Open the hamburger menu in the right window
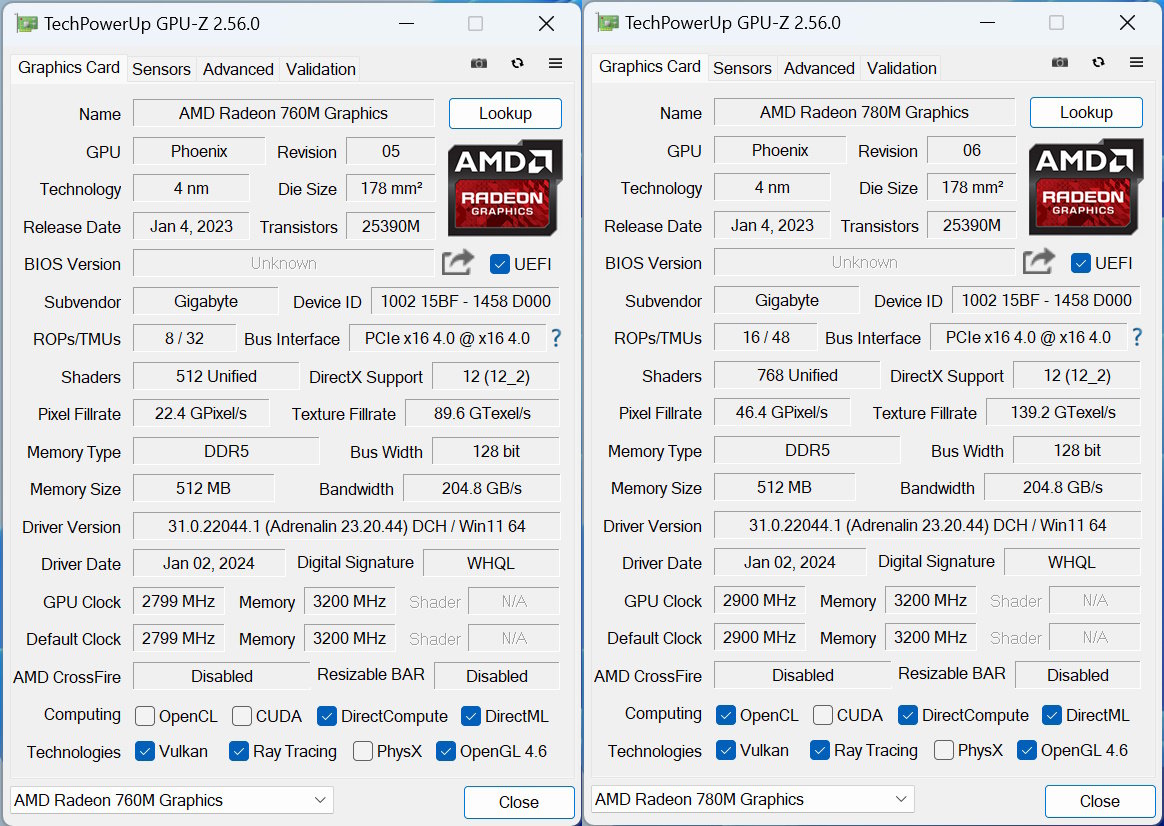 (x=1136, y=62)
